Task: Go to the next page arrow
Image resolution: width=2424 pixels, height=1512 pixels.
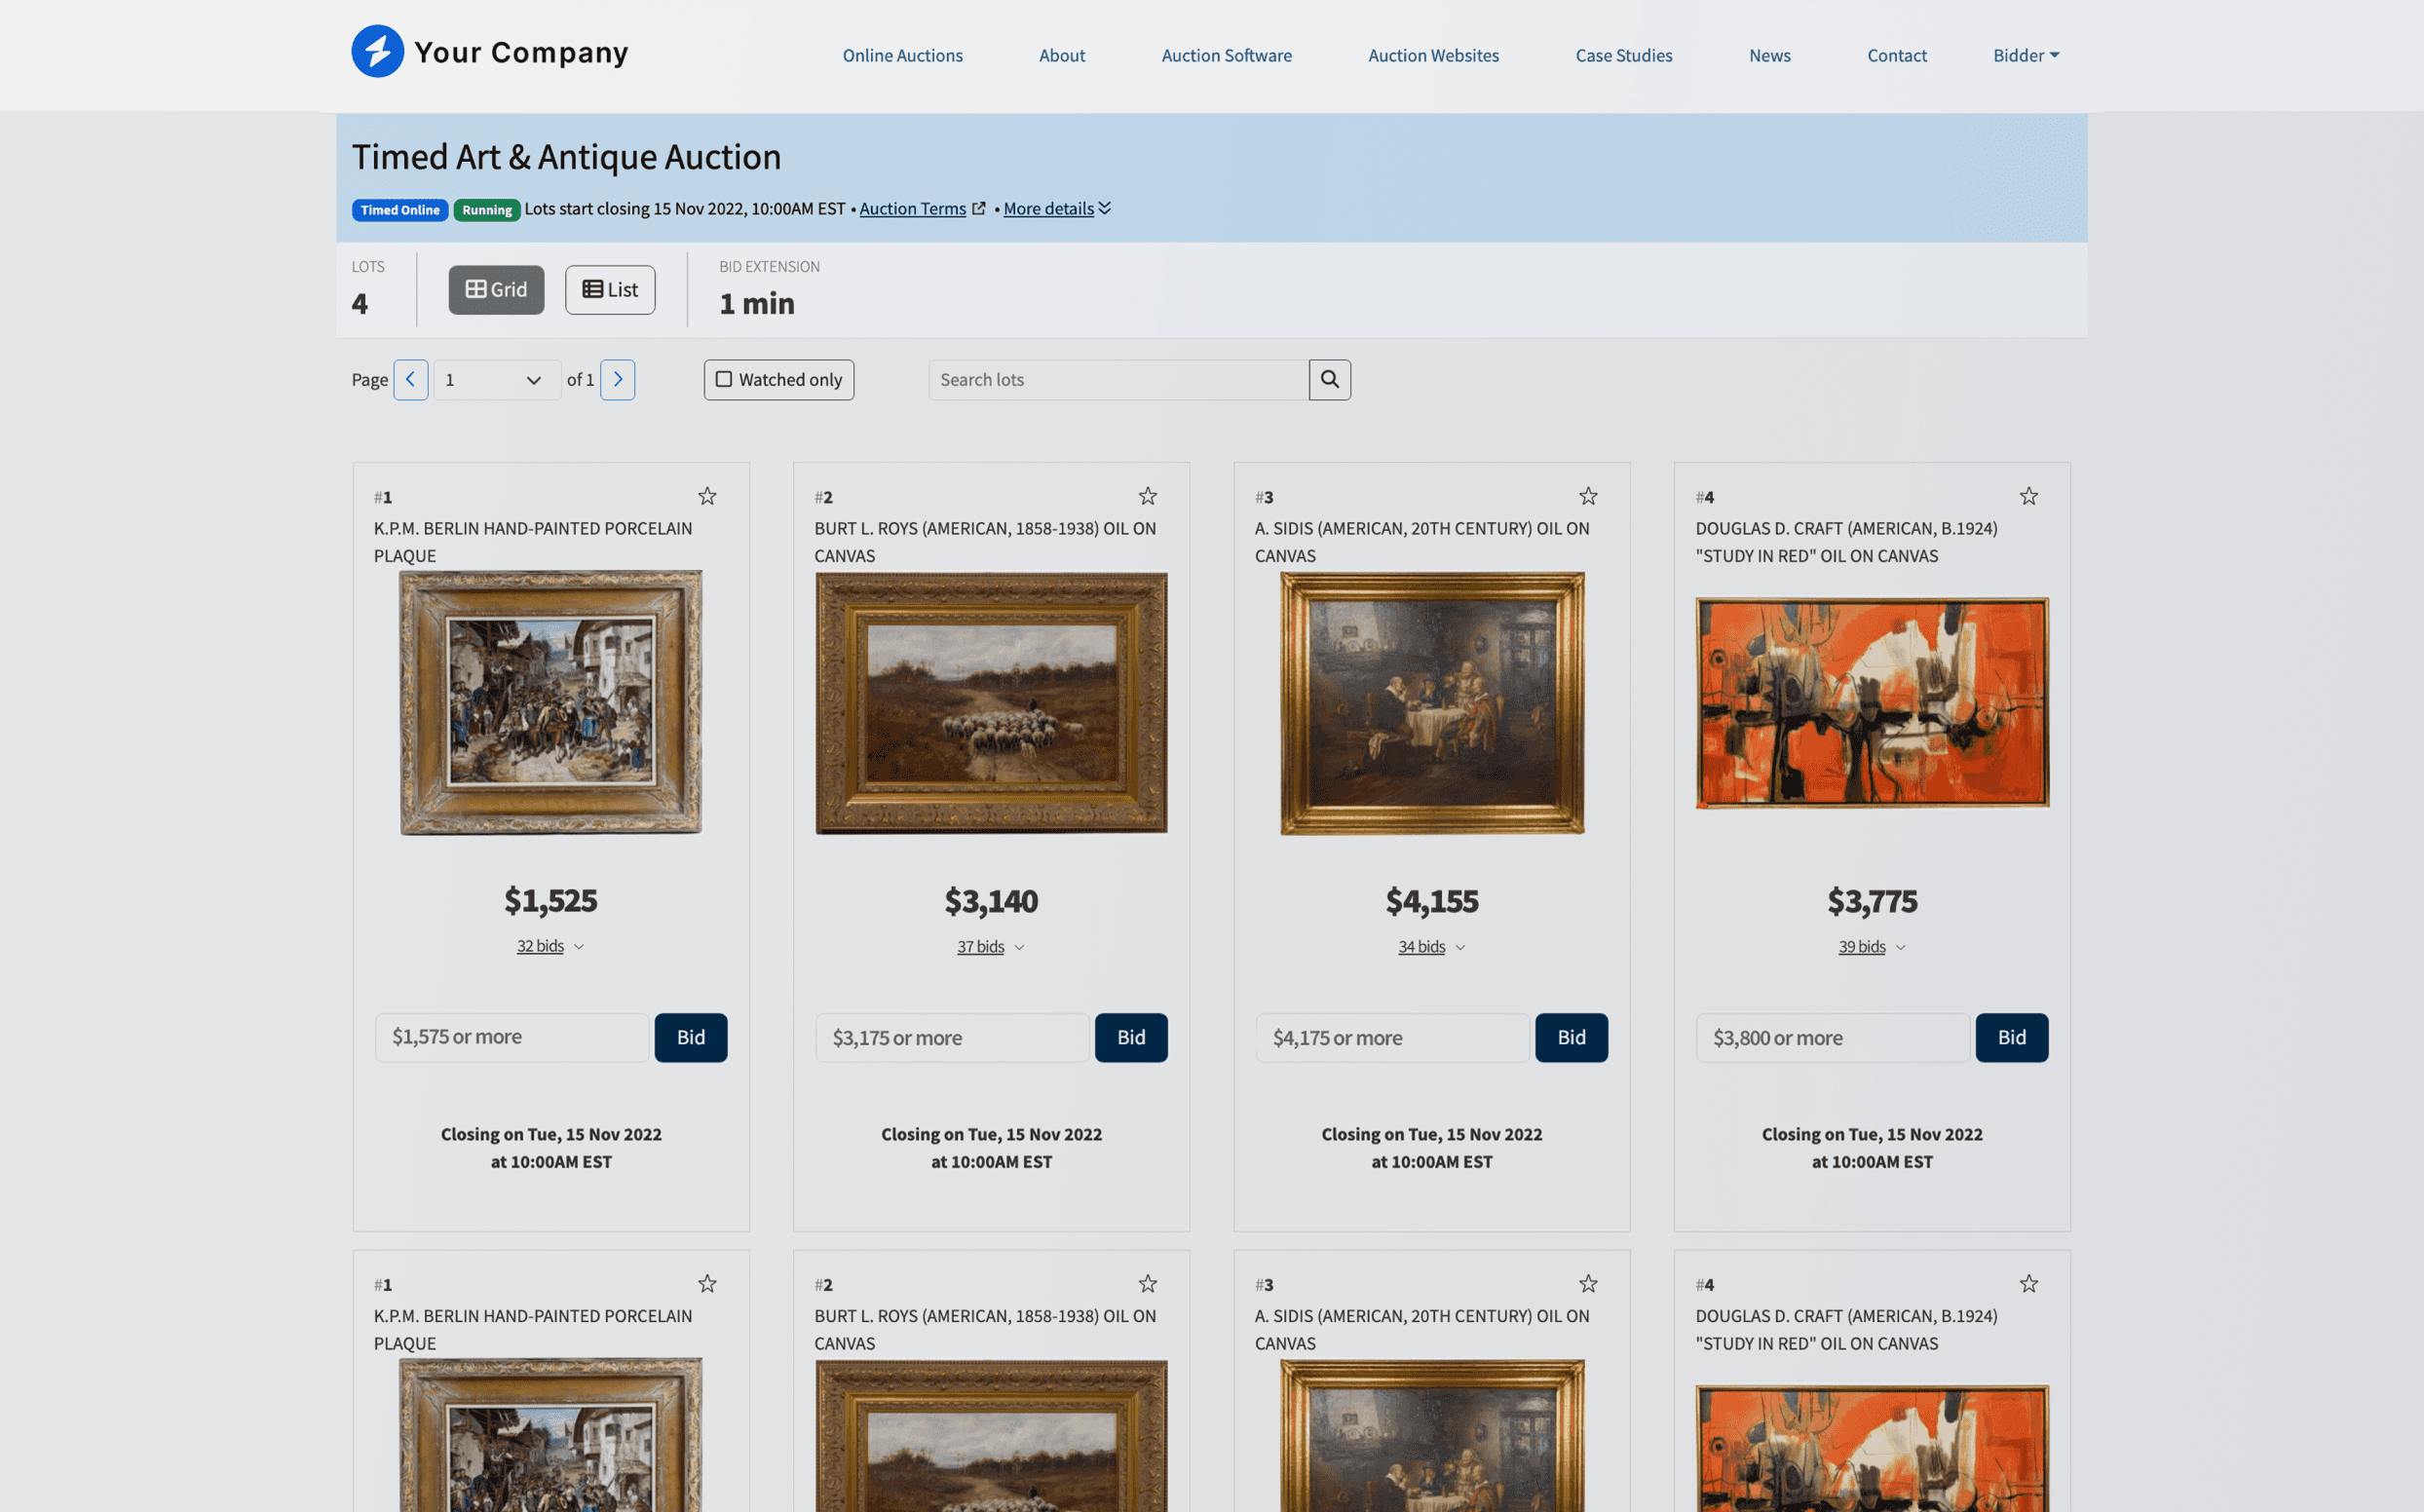Action: 617,380
